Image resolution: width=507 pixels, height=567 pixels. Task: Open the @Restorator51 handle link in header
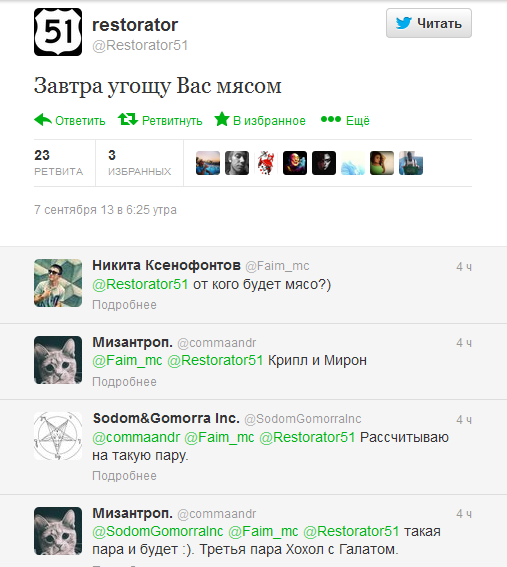coord(140,46)
